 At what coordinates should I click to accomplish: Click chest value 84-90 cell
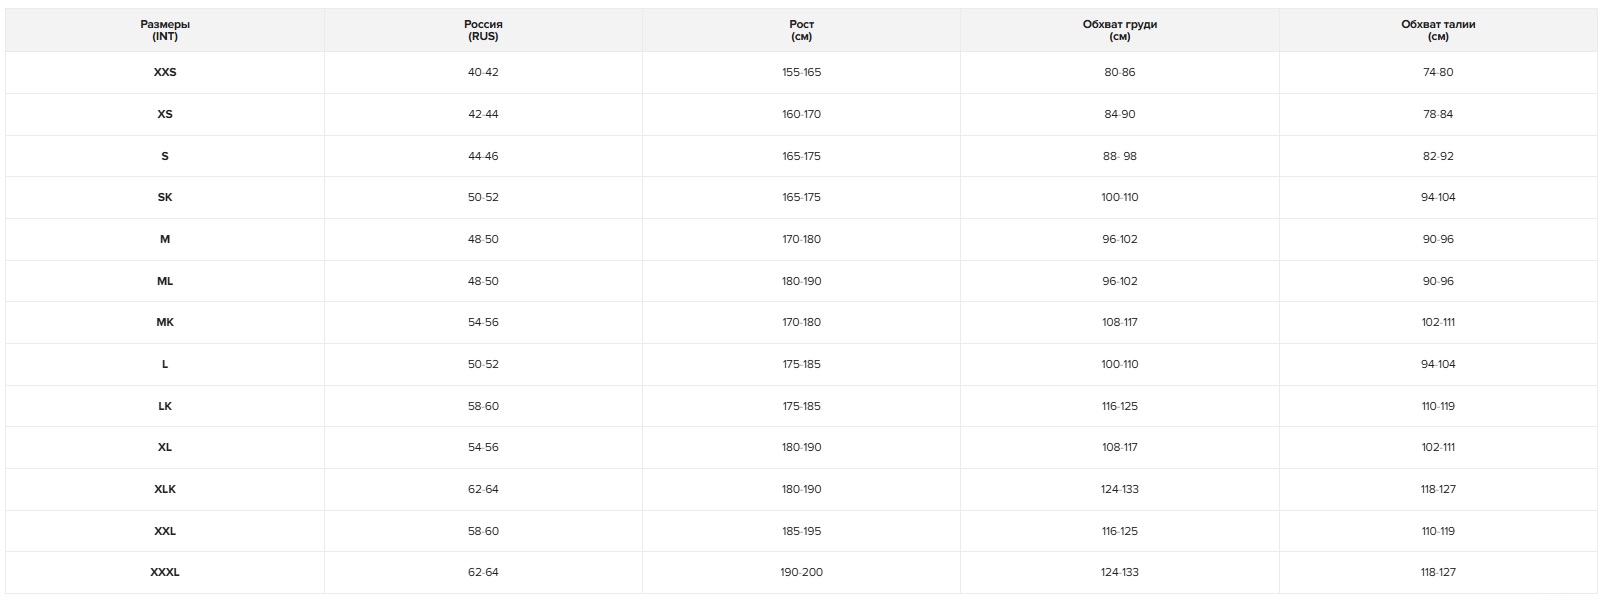click(x=1119, y=115)
